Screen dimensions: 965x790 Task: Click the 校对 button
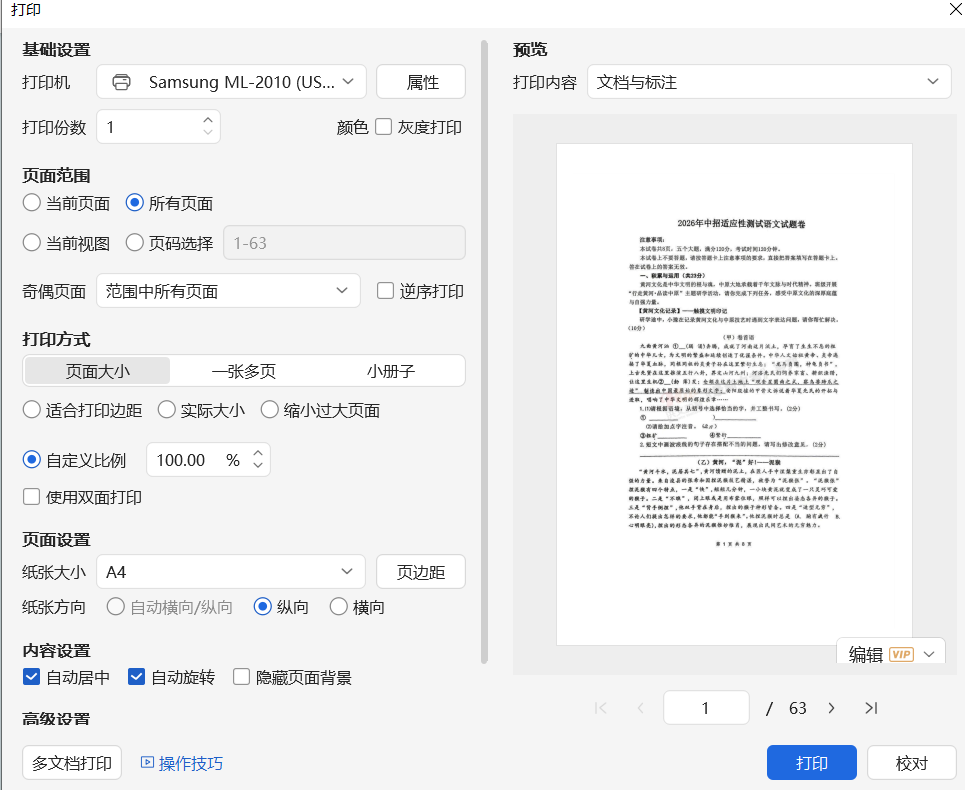(x=912, y=763)
